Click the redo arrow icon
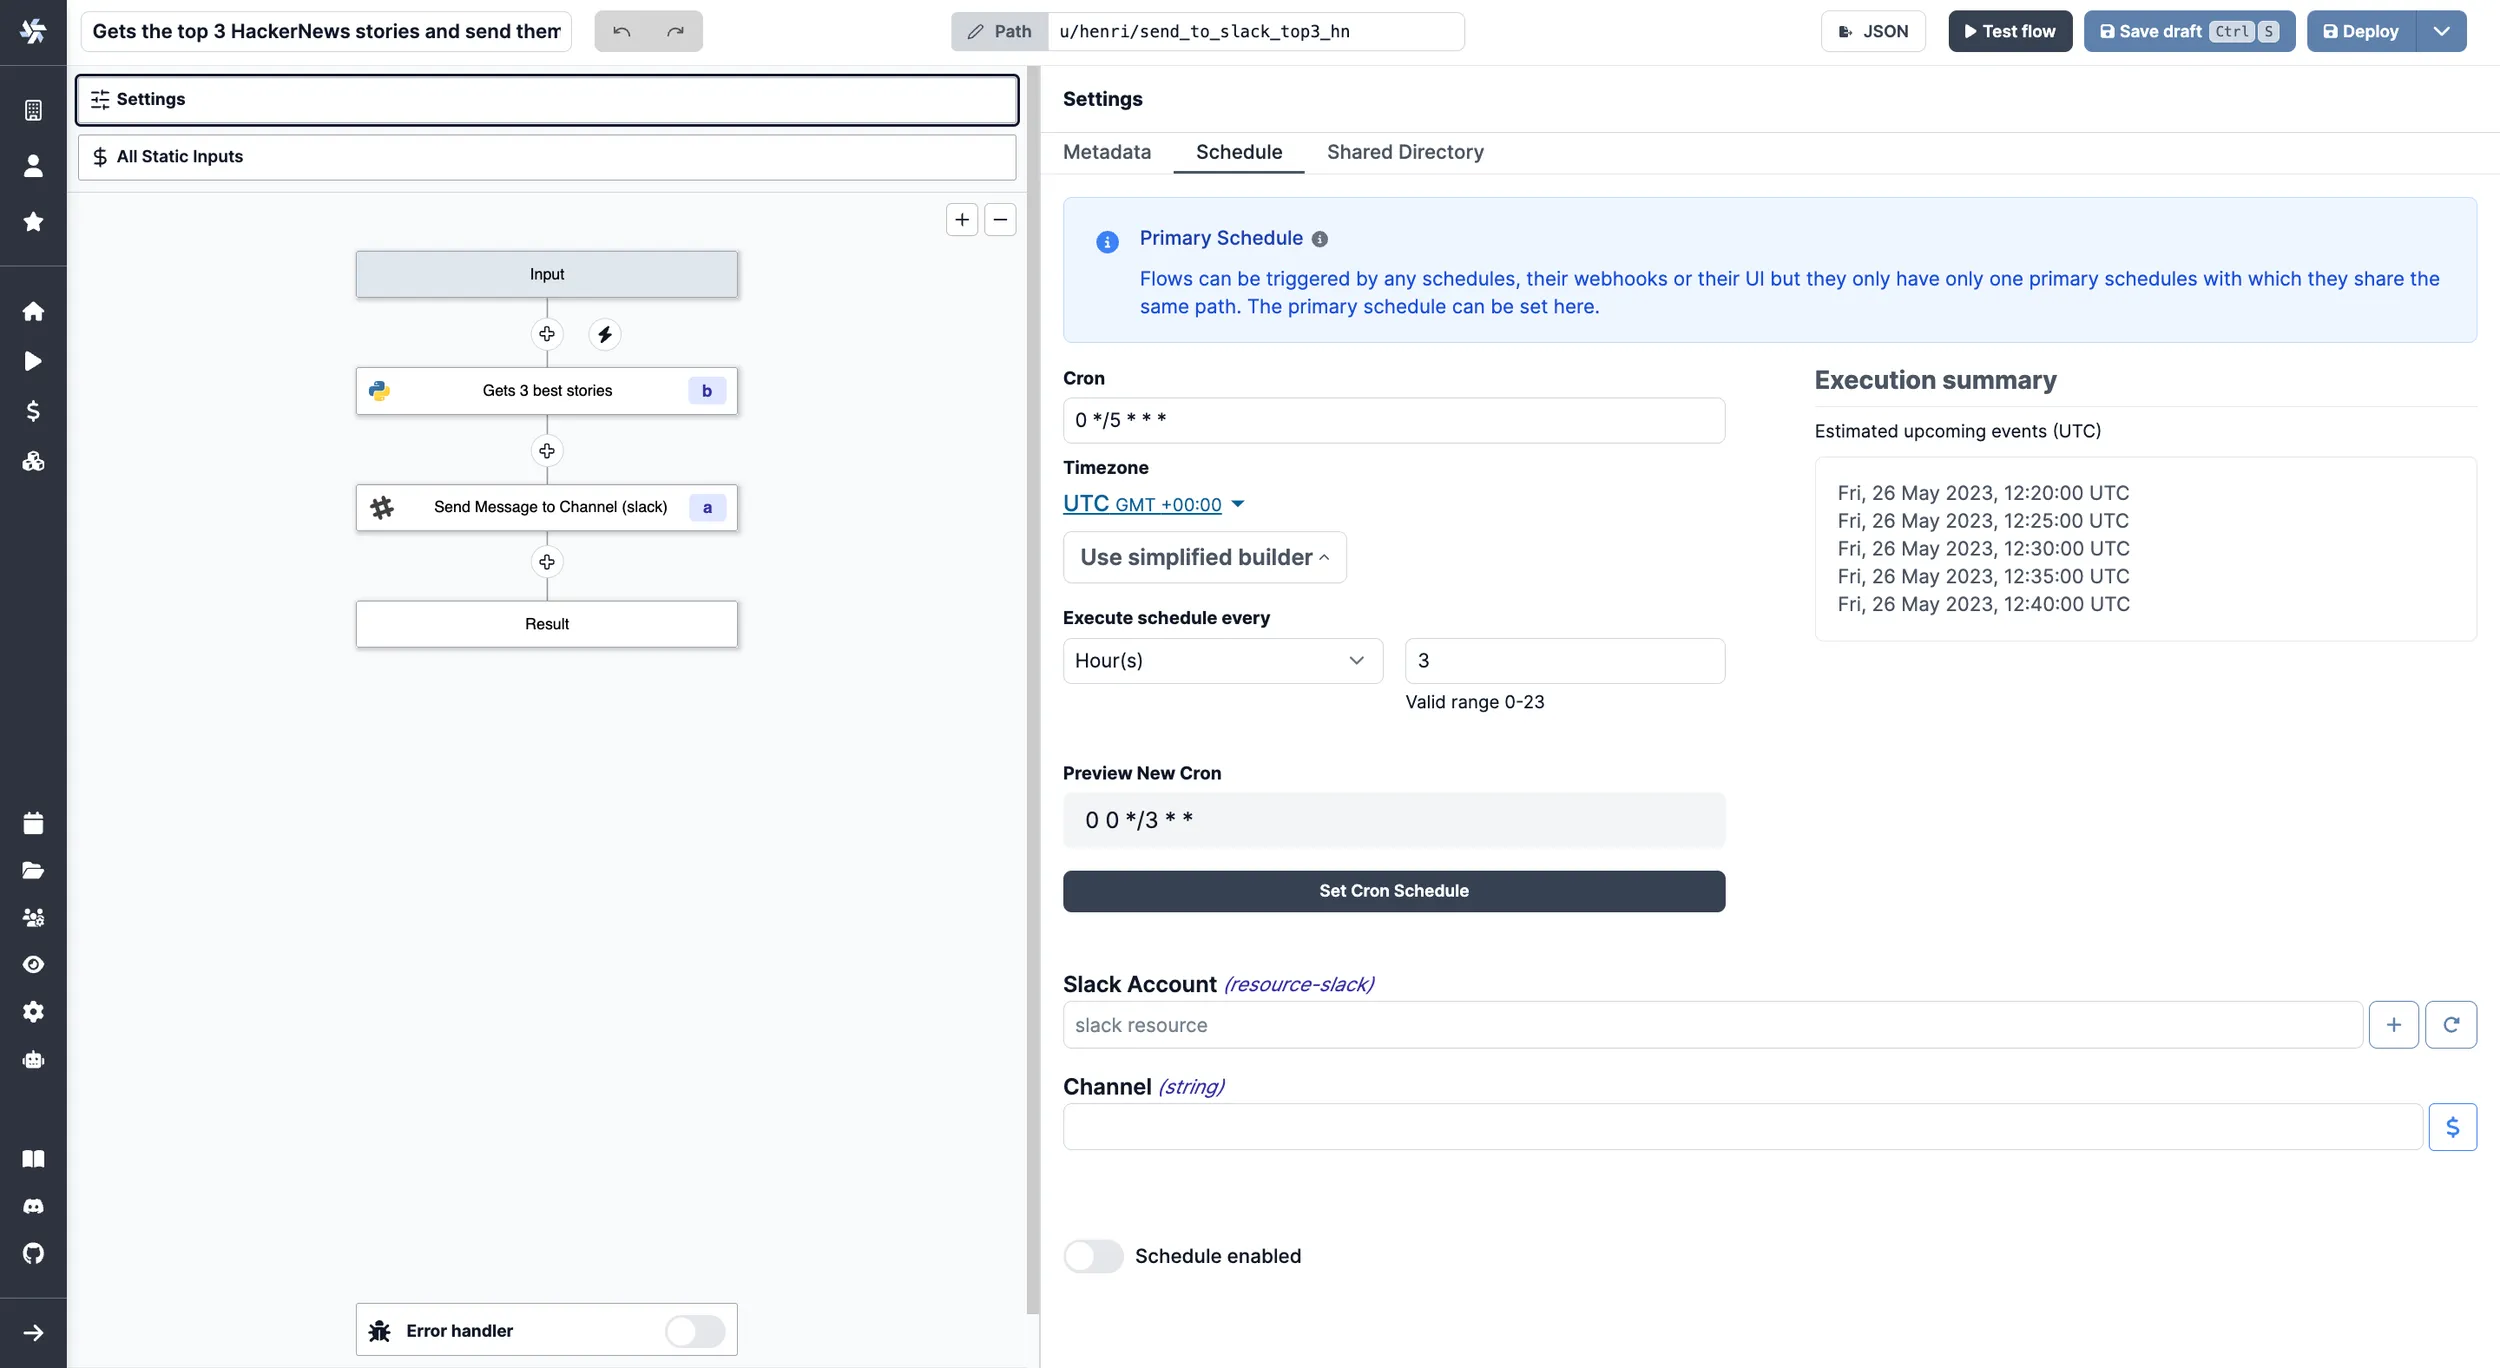The width and height of the screenshot is (2500, 1368). 676,31
